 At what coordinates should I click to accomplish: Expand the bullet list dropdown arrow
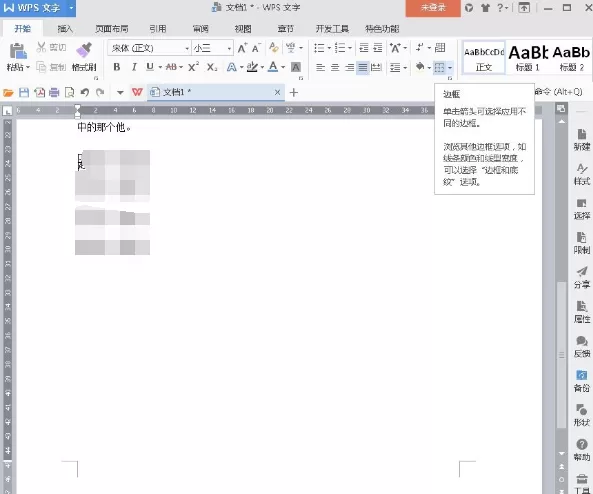[329, 48]
